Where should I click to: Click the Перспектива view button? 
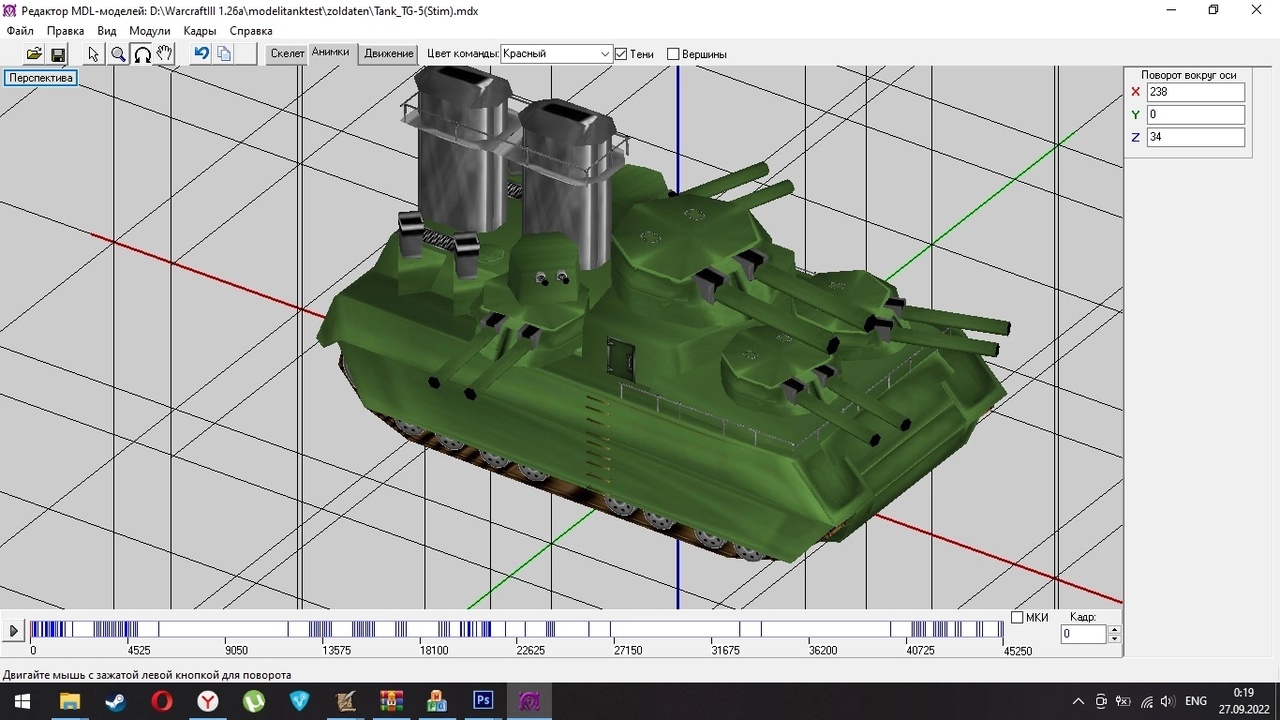pos(41,78)
